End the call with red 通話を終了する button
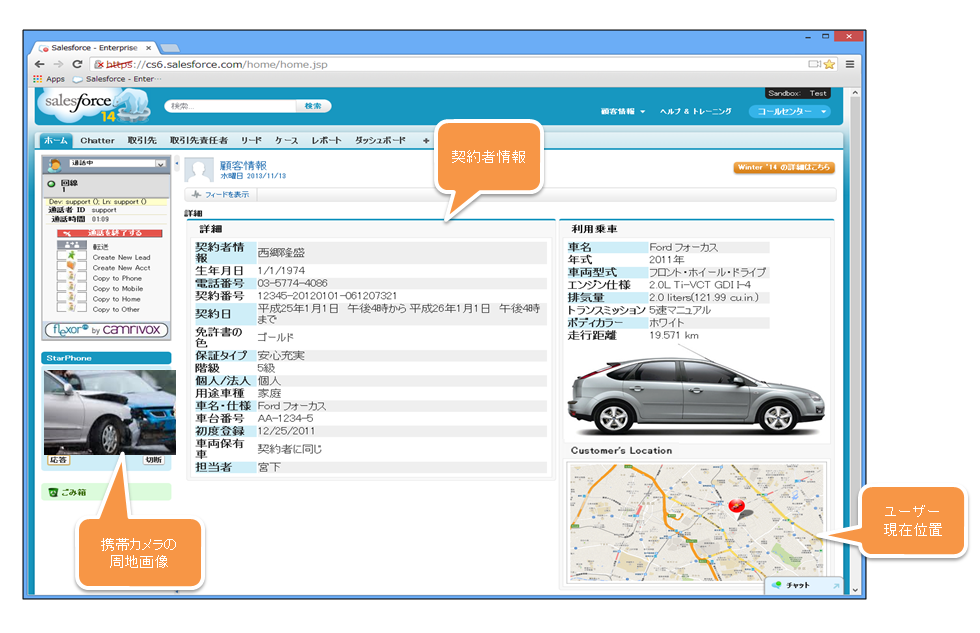The image size is (980, 633). [109, 233]
